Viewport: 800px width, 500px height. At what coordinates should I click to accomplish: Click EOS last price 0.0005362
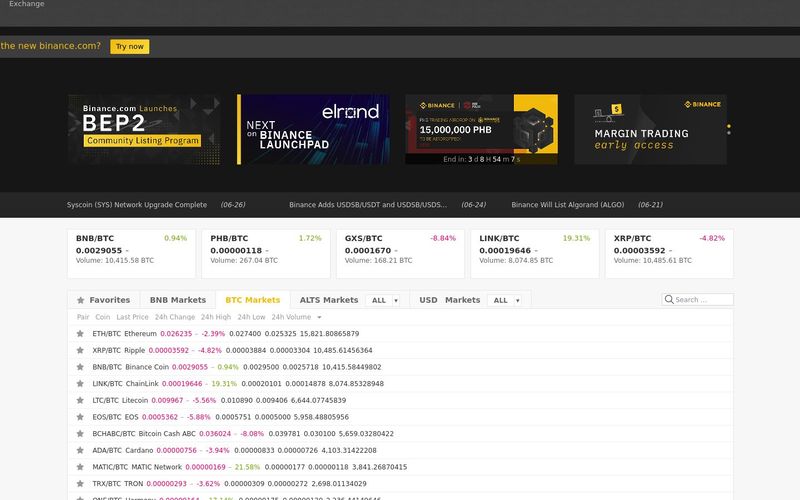(x=160, y=417)
